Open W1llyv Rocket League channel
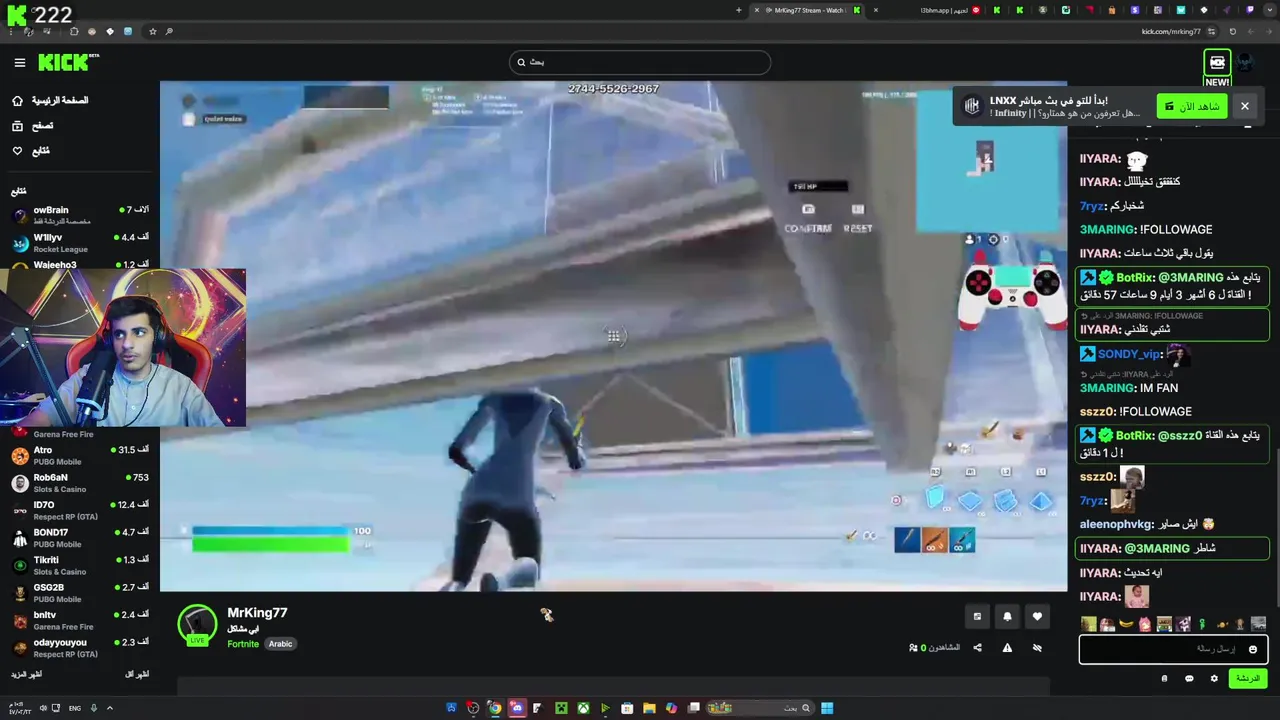Screen dimensions: 1280x720 coord(79,243)
